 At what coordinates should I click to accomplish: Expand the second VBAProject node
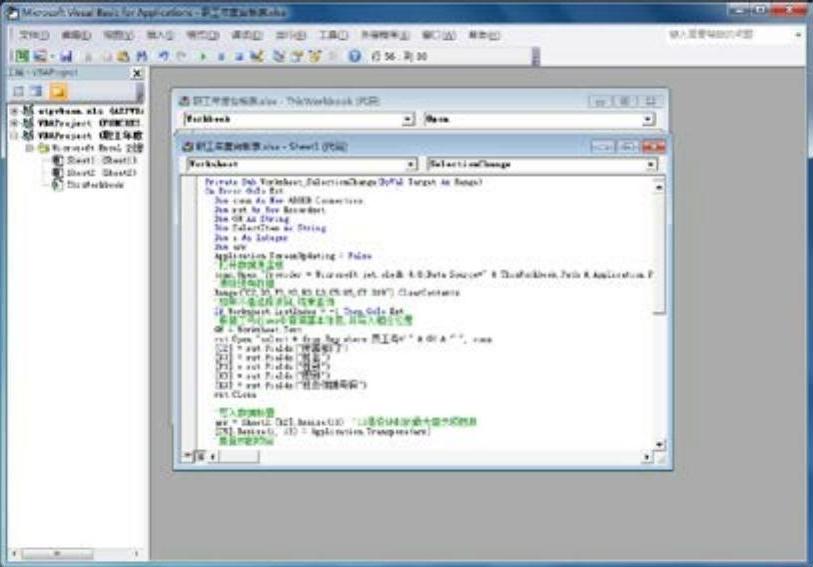pyautogui.click(x=15, y=123)
